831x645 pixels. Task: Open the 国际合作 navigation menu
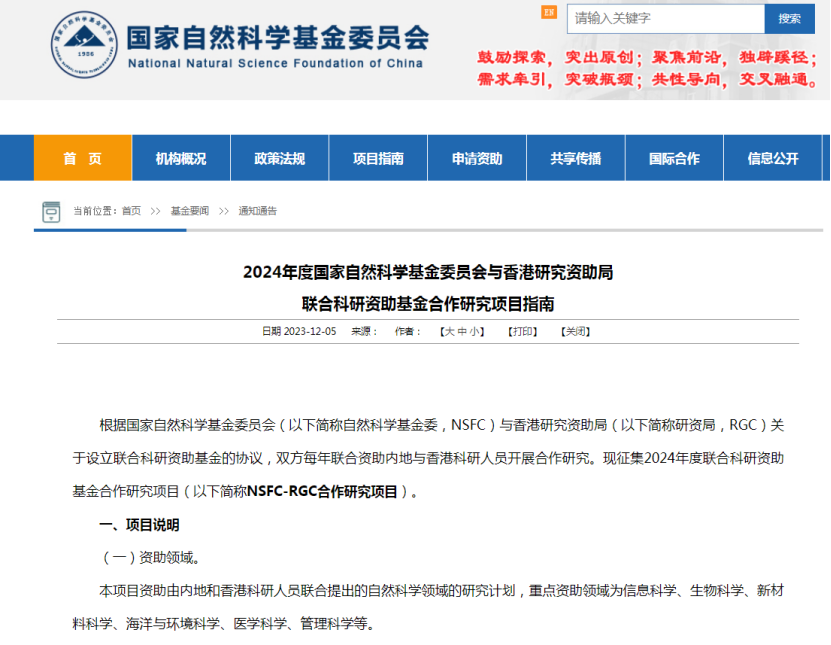click(x=674, y=158)
